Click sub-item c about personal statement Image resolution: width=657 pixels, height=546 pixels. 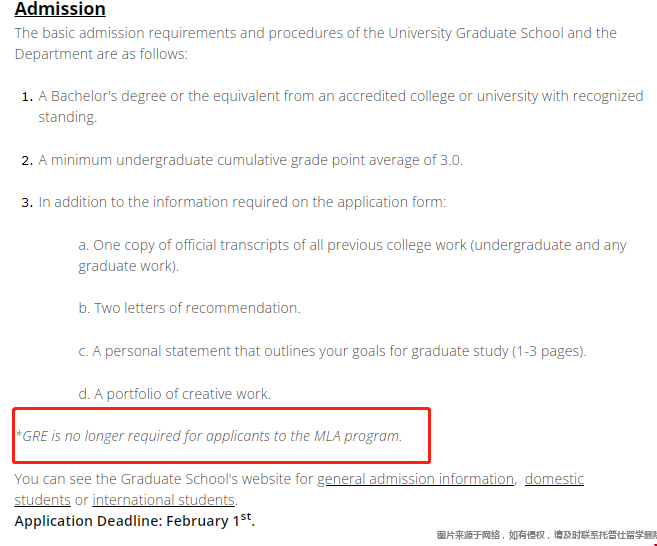tap(332, 351)
